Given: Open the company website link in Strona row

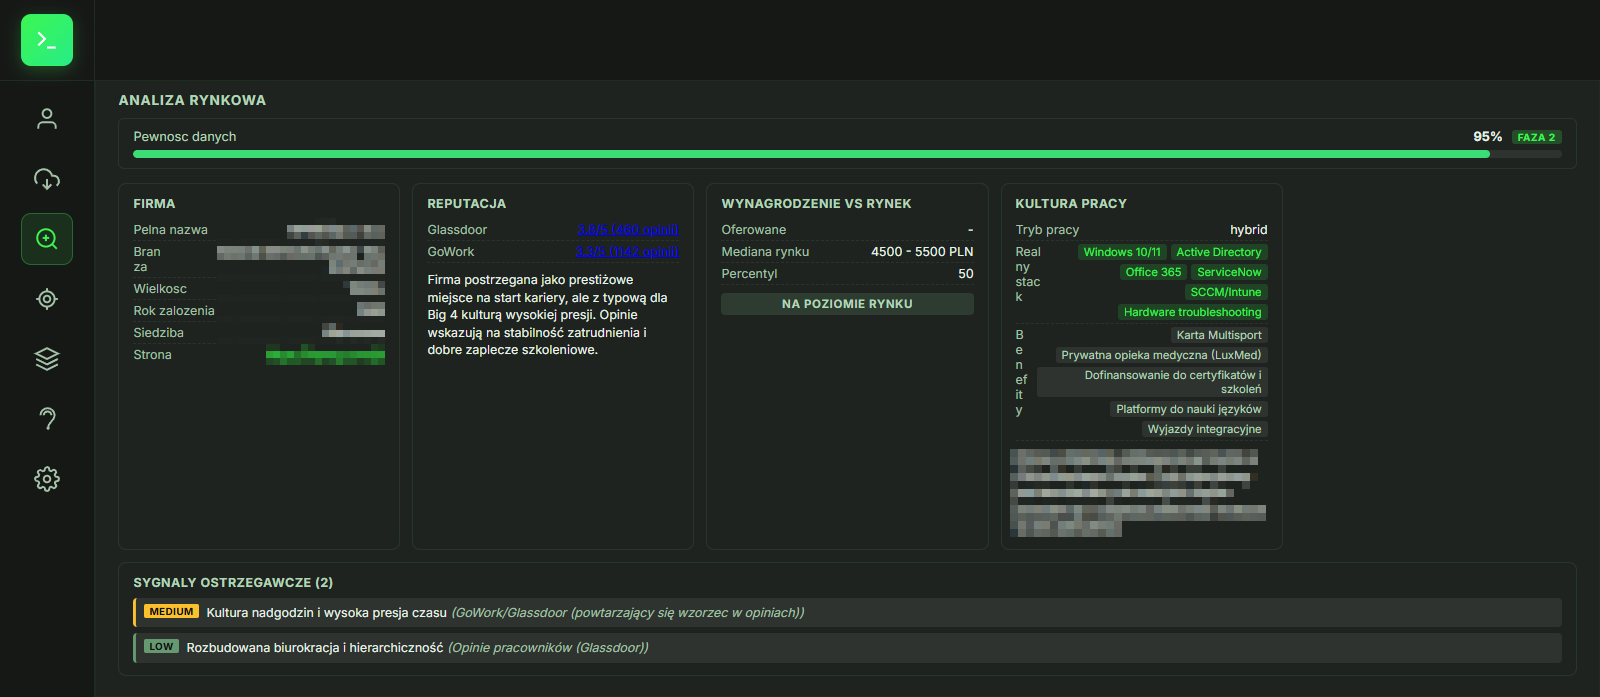Looking at the screenshot, I should [x=325, y=355].
